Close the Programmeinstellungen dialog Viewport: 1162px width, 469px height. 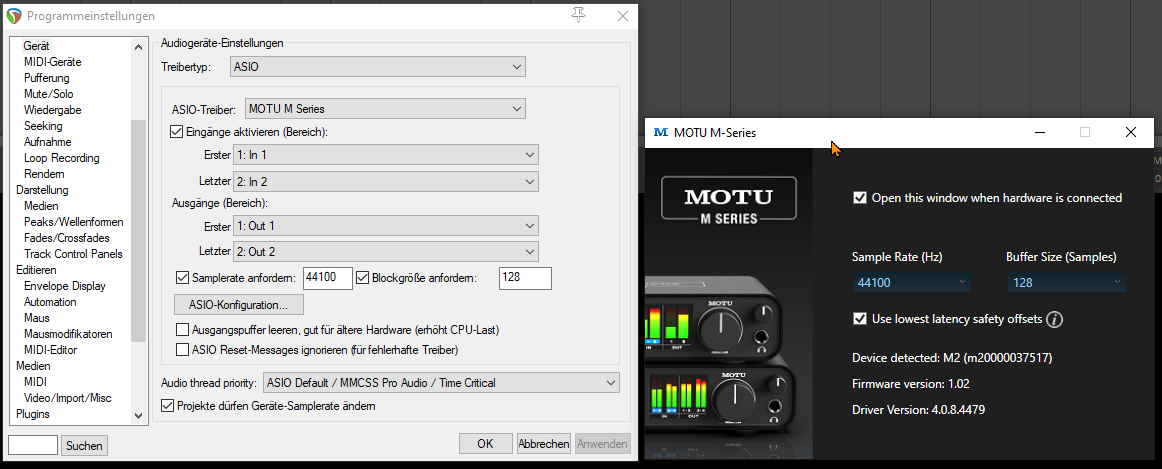pyautogui.click(x=622, y=16)
